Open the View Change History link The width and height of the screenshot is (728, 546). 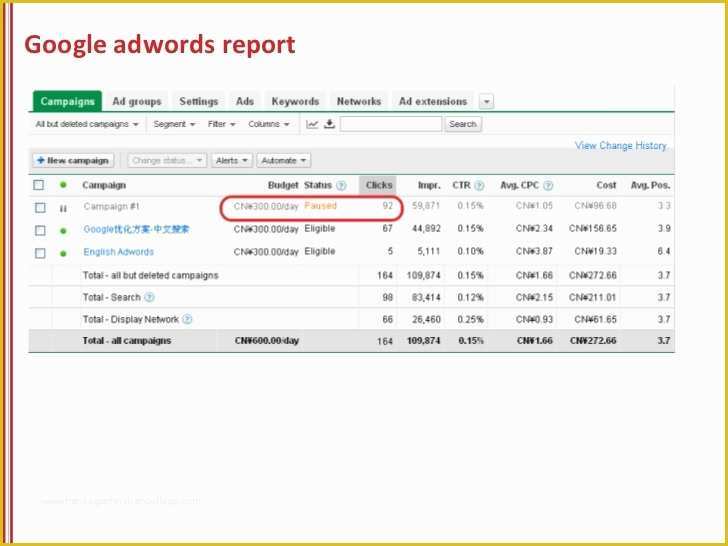pos(621,146)
